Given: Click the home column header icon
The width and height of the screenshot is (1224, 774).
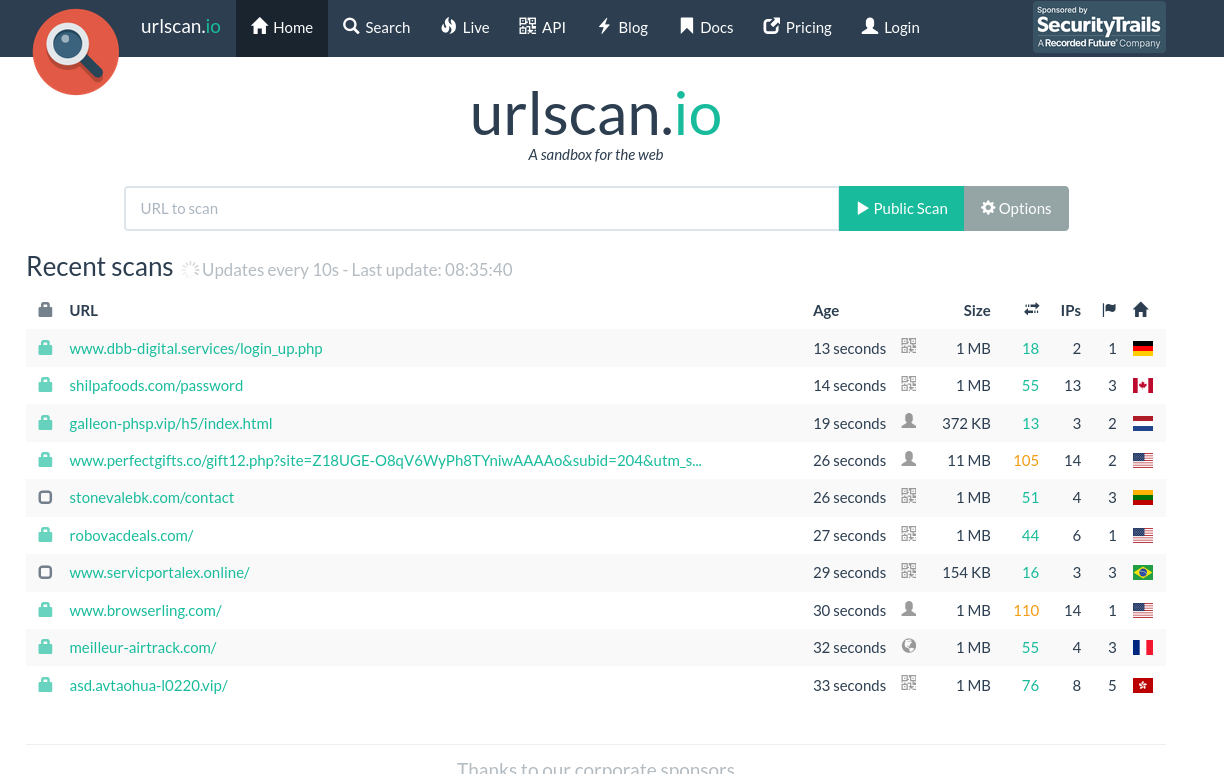Looking at the screenshot, I should (1141, 310).
